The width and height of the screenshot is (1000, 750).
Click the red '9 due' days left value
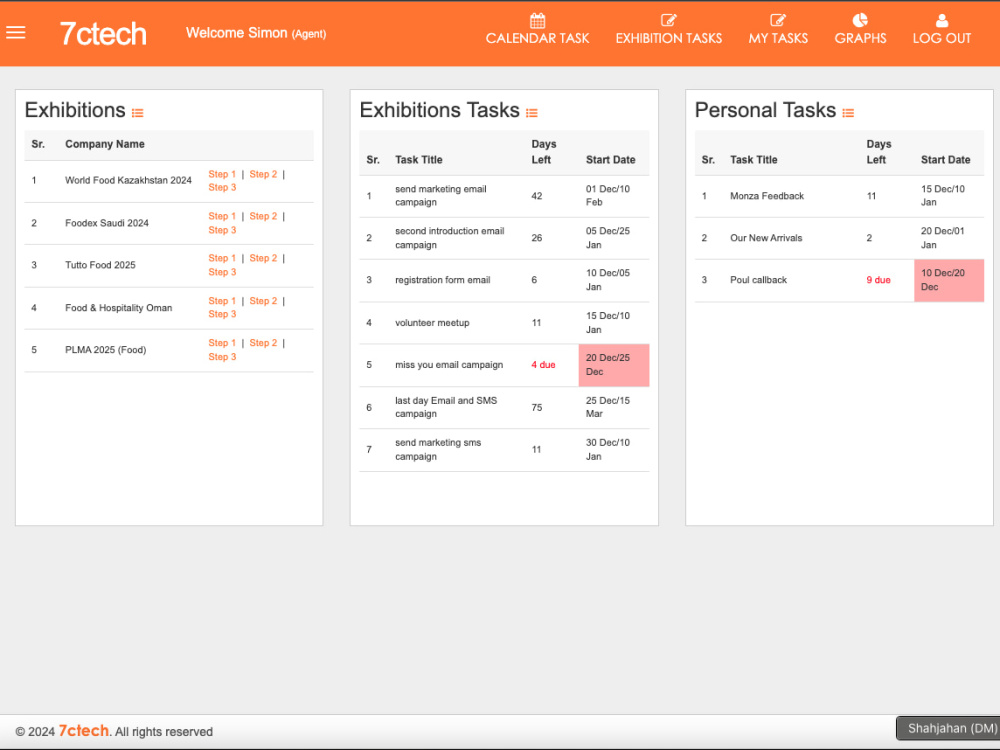[878, 280]
